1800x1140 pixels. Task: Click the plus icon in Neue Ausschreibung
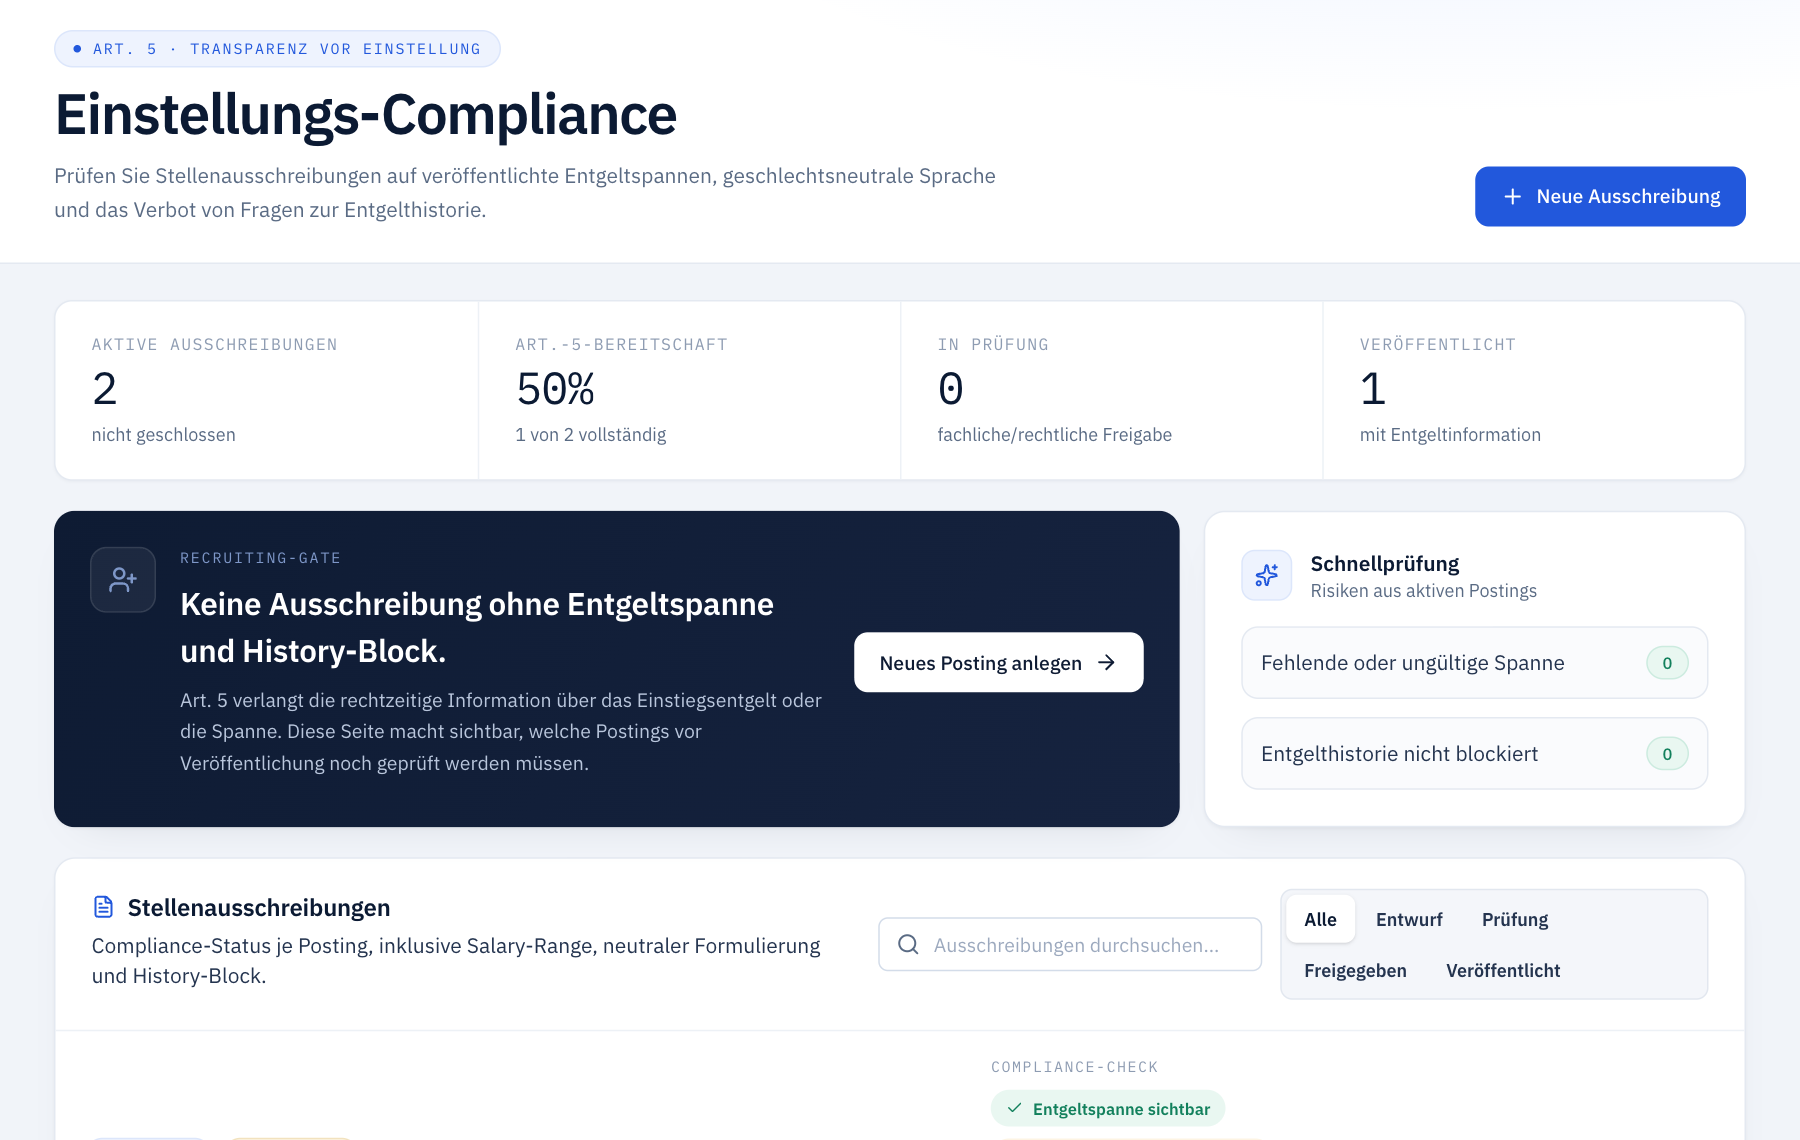(x=1513, y=197)
